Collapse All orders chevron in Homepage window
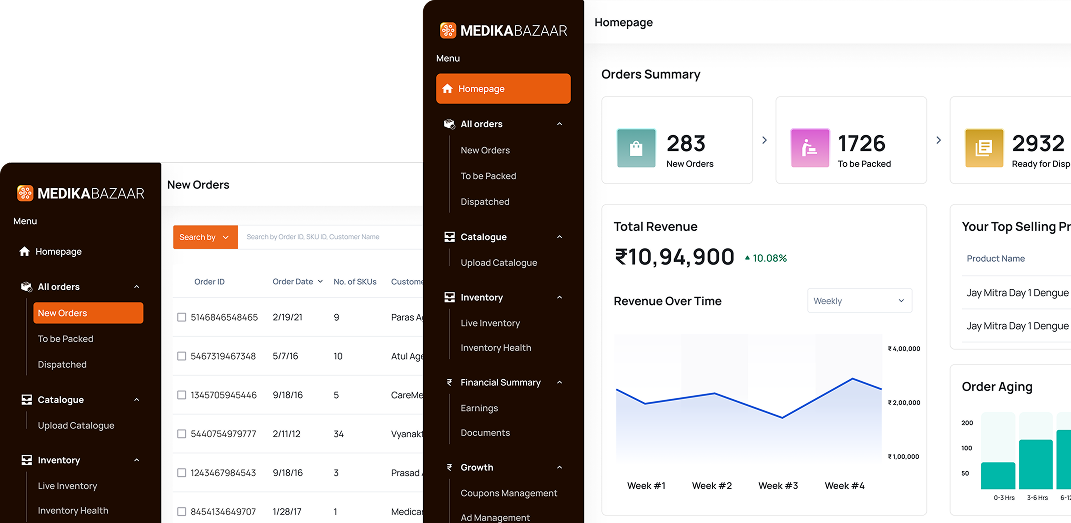 click(559, 124)
